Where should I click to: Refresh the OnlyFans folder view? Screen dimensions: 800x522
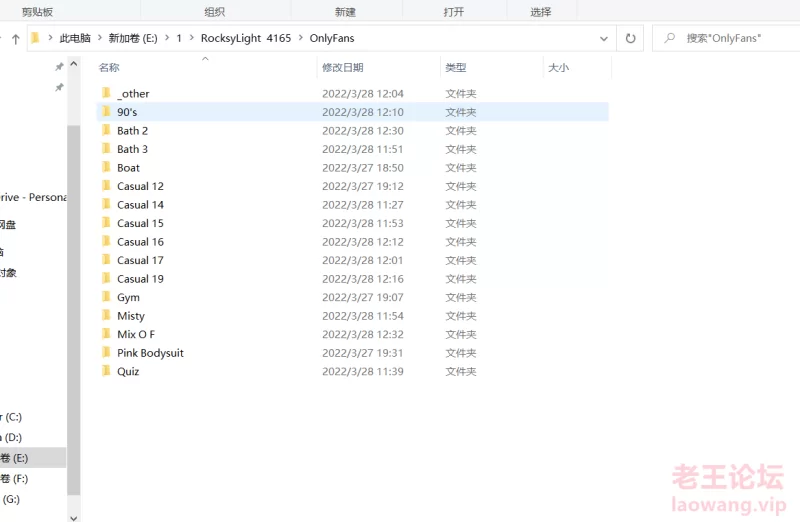(631, 38)
